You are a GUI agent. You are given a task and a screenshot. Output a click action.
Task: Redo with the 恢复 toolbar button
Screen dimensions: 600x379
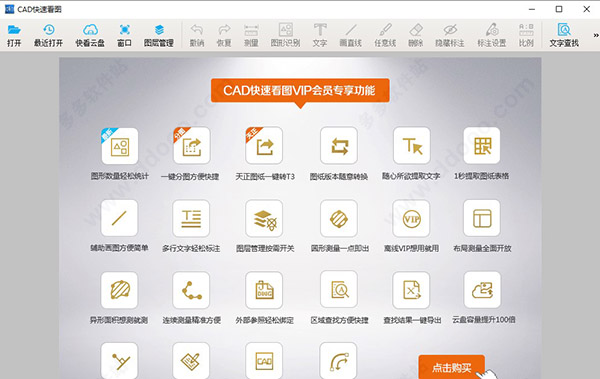[224, 35]
